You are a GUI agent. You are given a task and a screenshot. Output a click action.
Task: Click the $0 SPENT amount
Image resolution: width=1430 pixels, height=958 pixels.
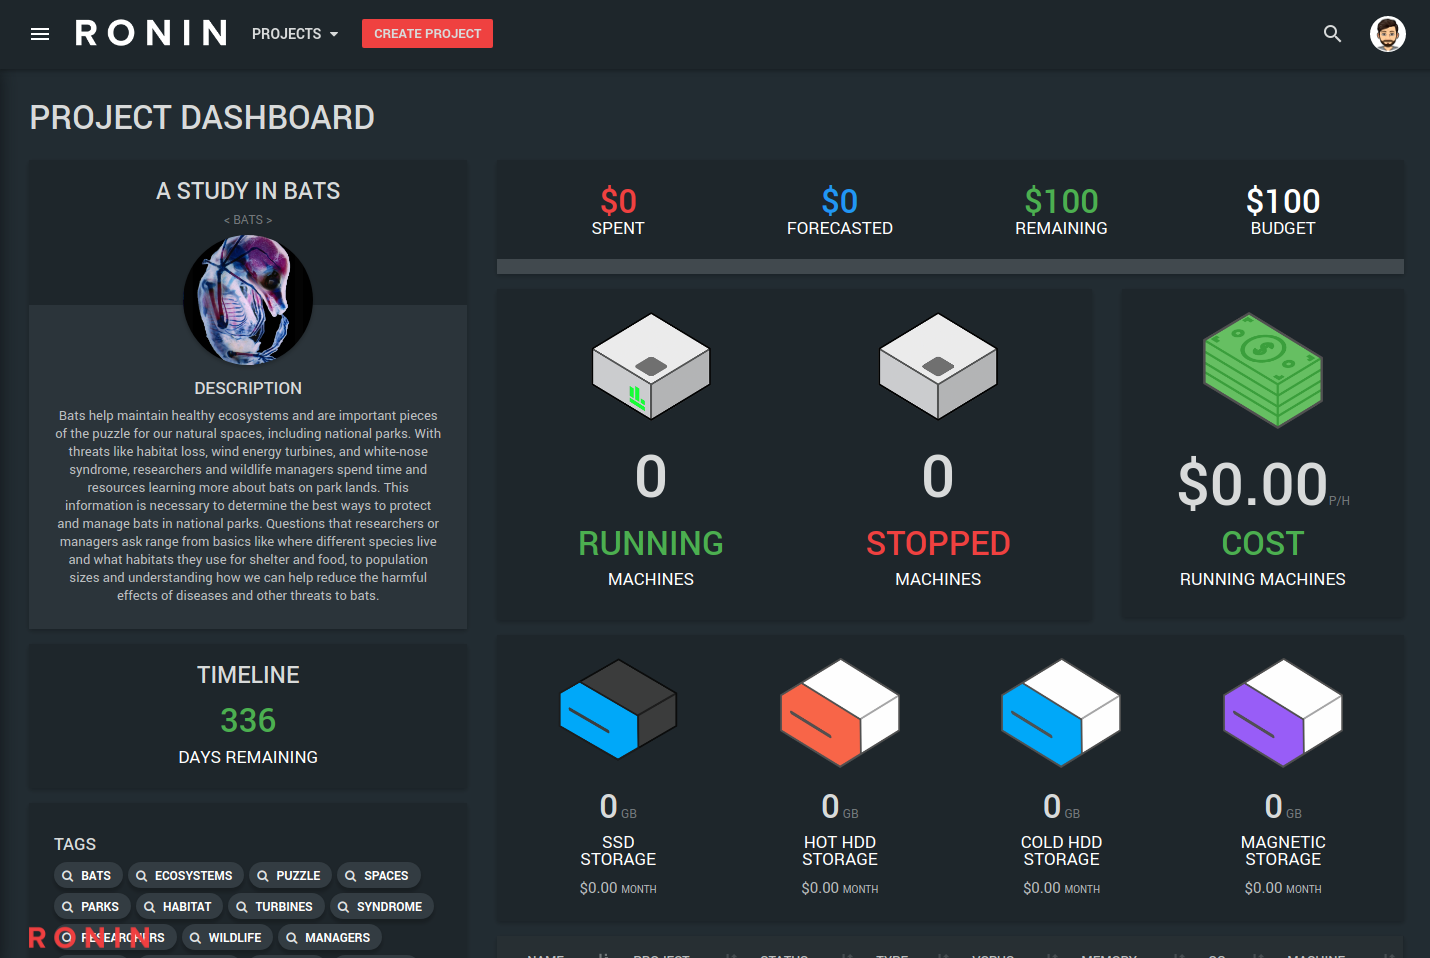pos(618,201)
